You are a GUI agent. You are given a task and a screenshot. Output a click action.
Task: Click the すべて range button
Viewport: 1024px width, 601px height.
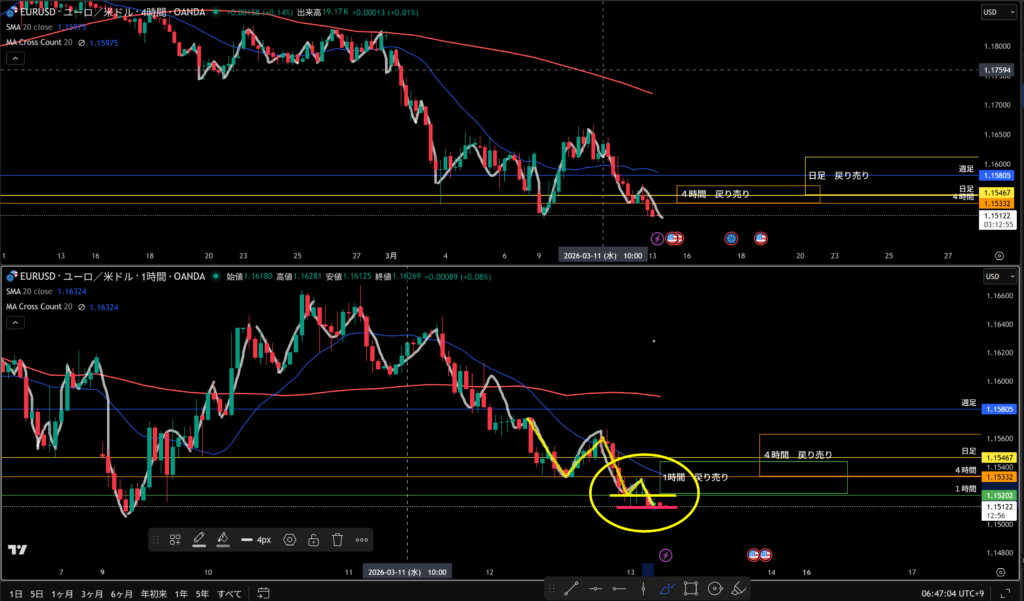(229, 593)
